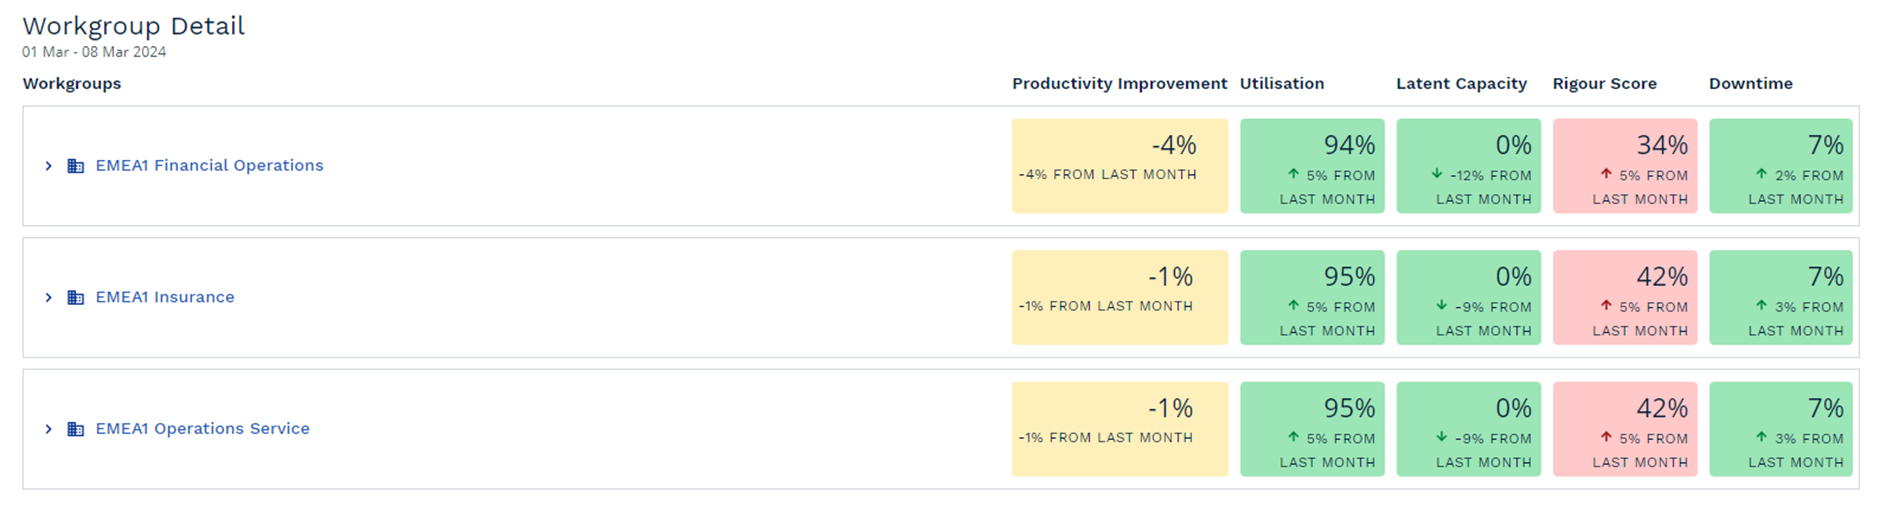1886x505 pixels.
Task: Click the 34% Rigour Score red tile
Action: point(1625,166)
